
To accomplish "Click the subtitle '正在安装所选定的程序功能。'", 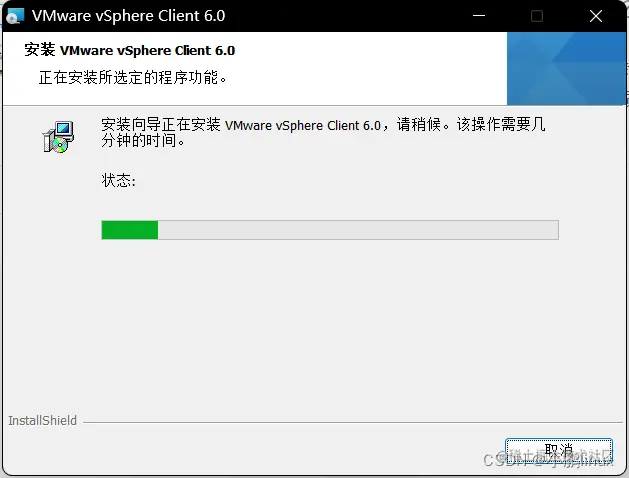I will pyautogui.click(x=133, y=77).
